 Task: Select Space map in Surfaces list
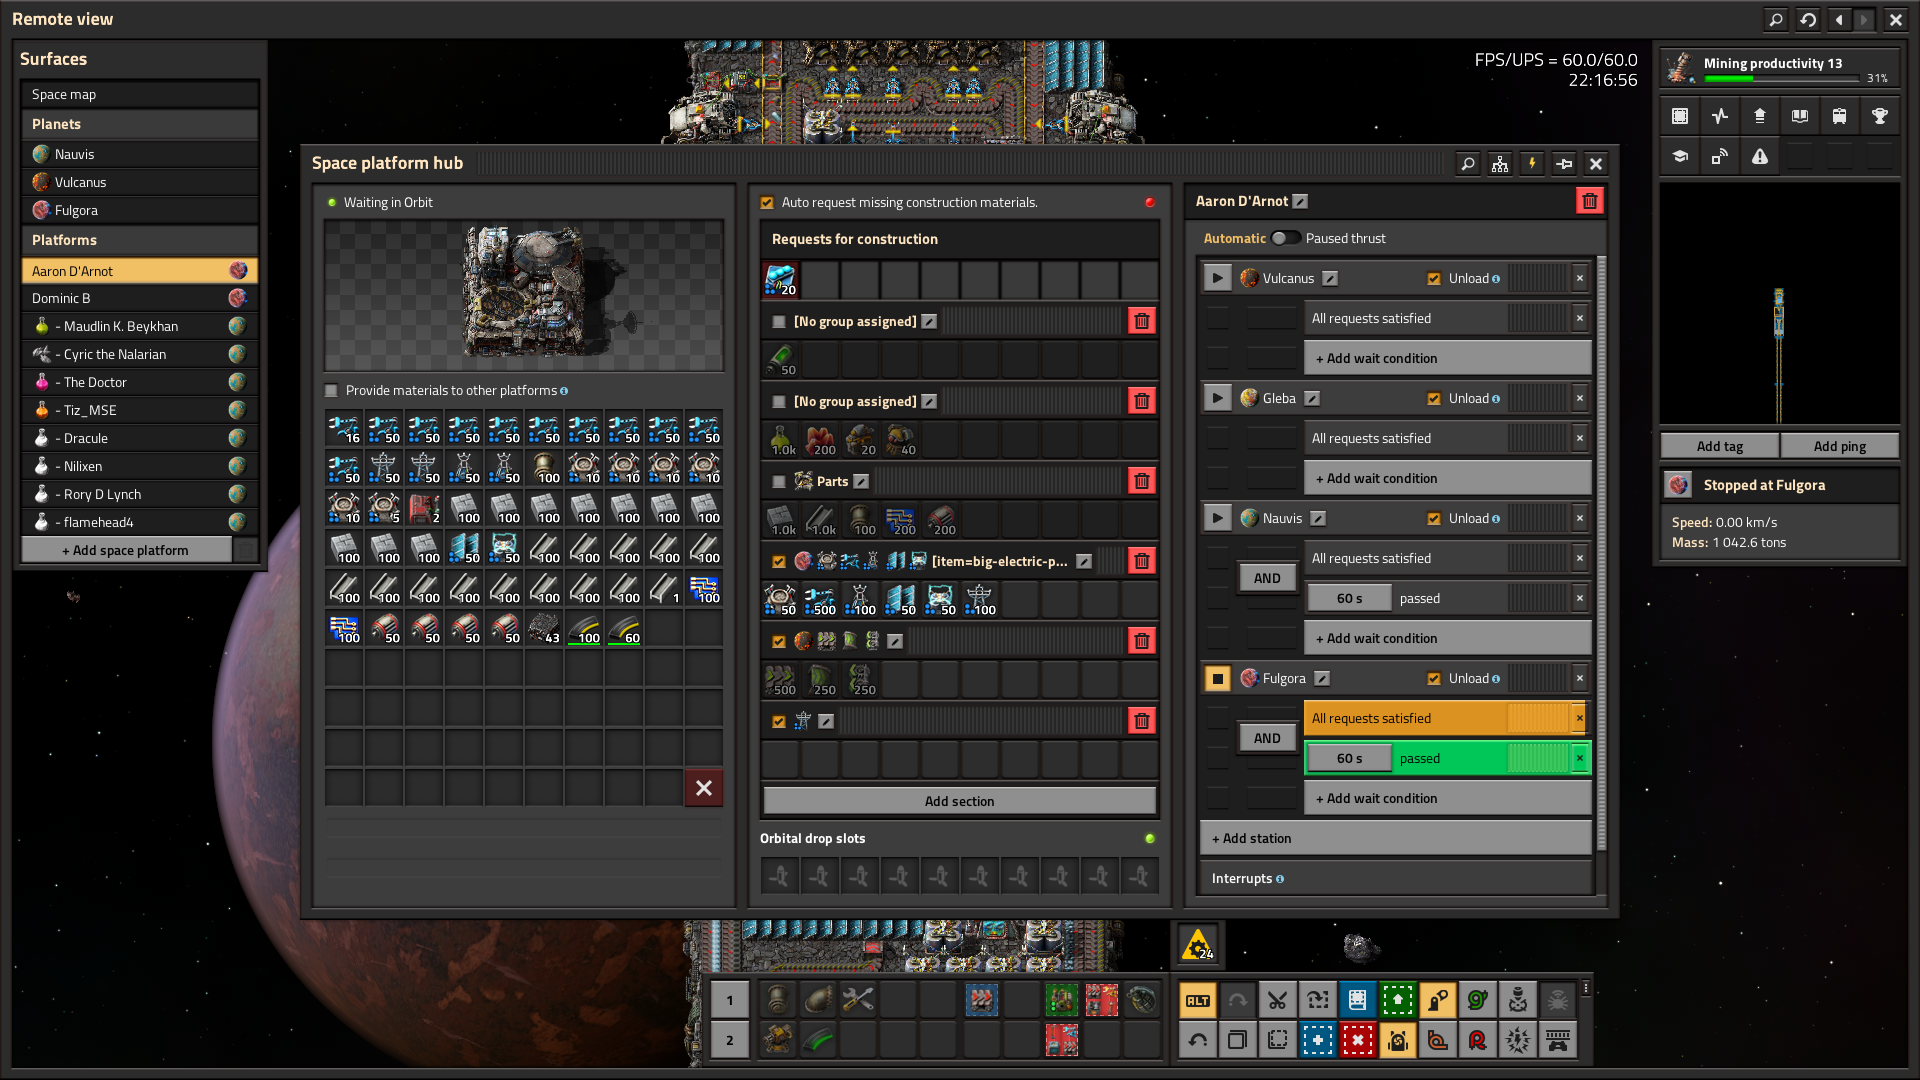pyautogui.click(x=140, y=94)
